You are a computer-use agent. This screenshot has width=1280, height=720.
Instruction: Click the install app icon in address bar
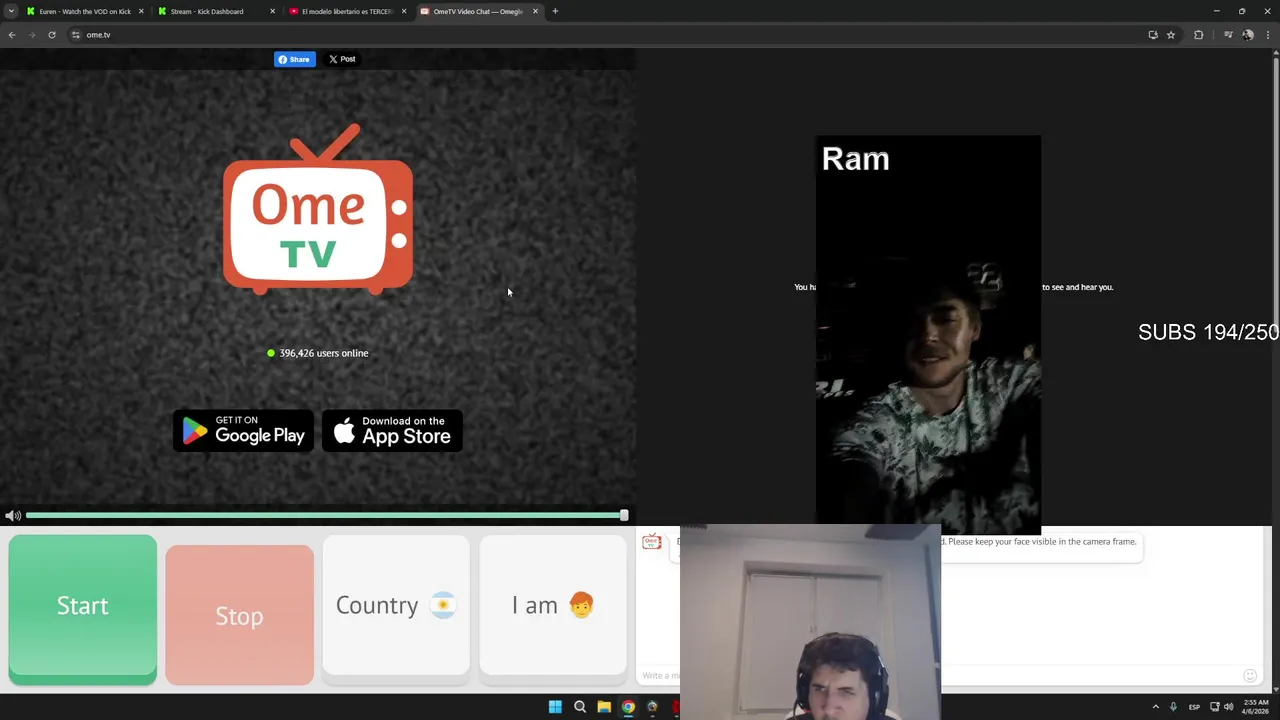[x=1153, y=35]
